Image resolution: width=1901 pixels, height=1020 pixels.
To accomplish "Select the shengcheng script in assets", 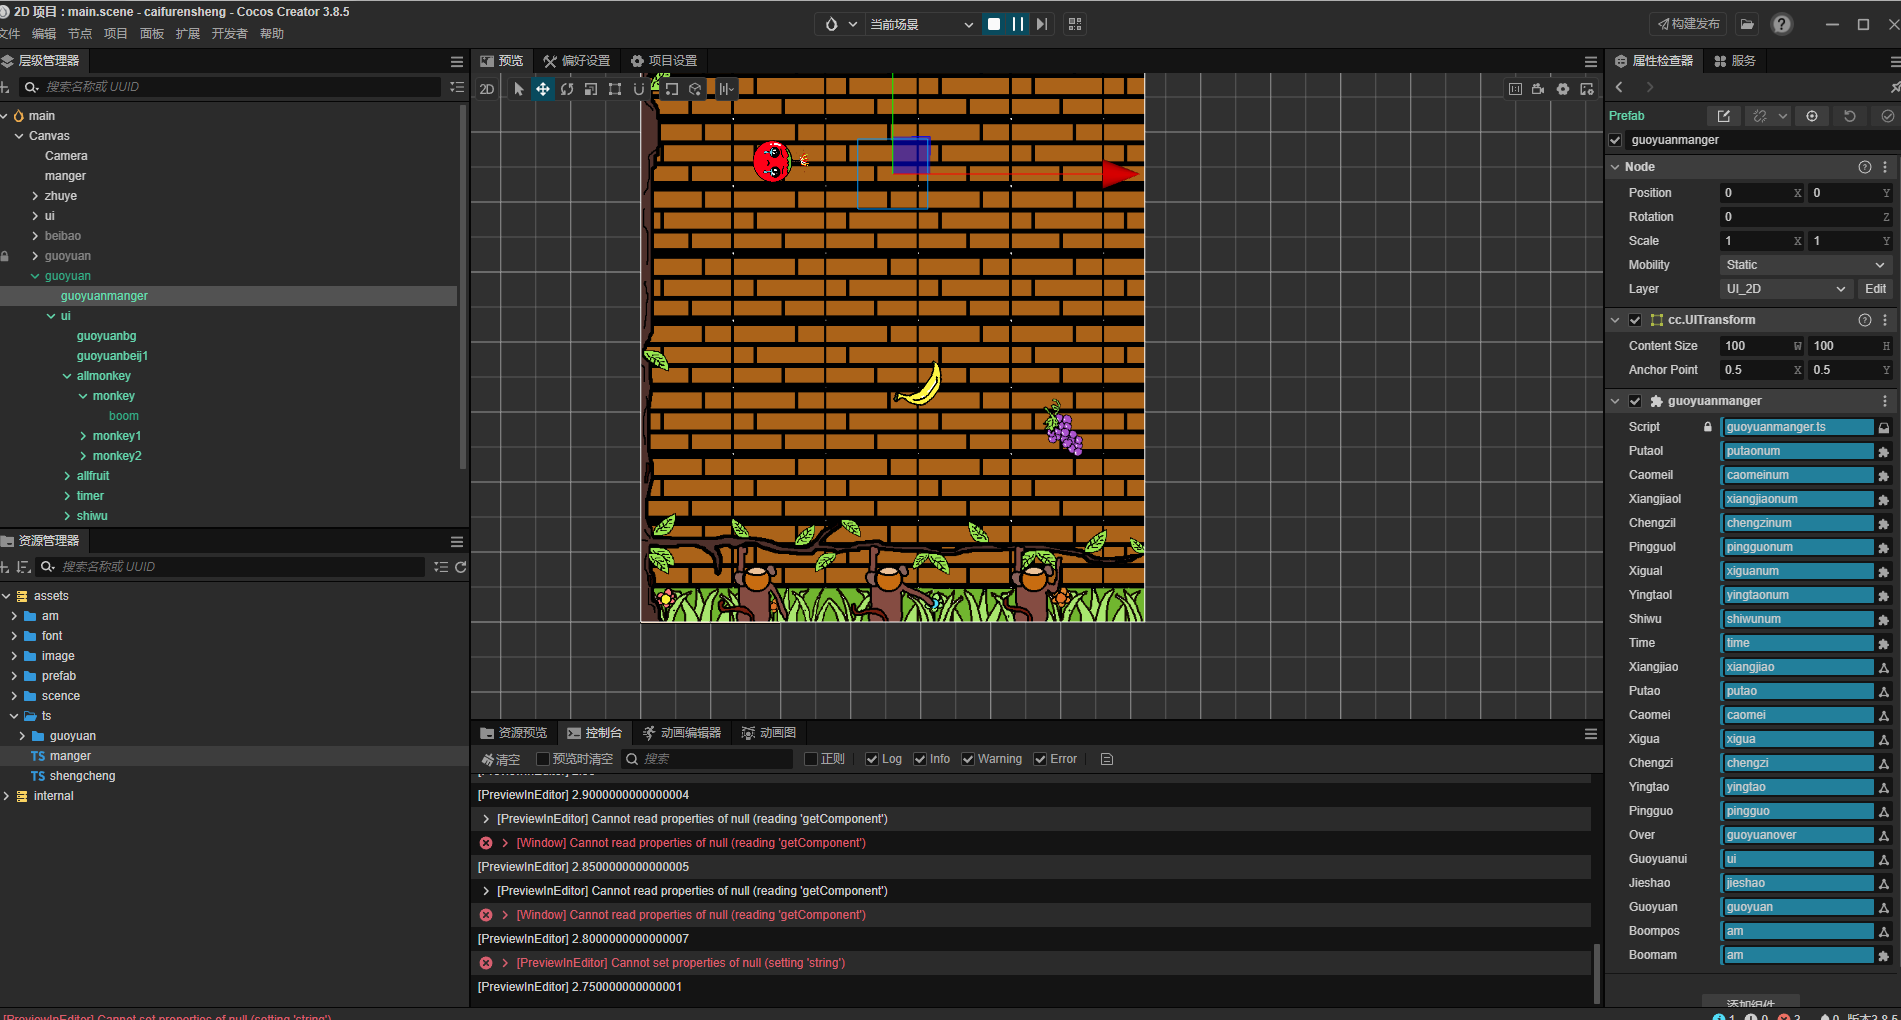I will click(x=82, y=776).
